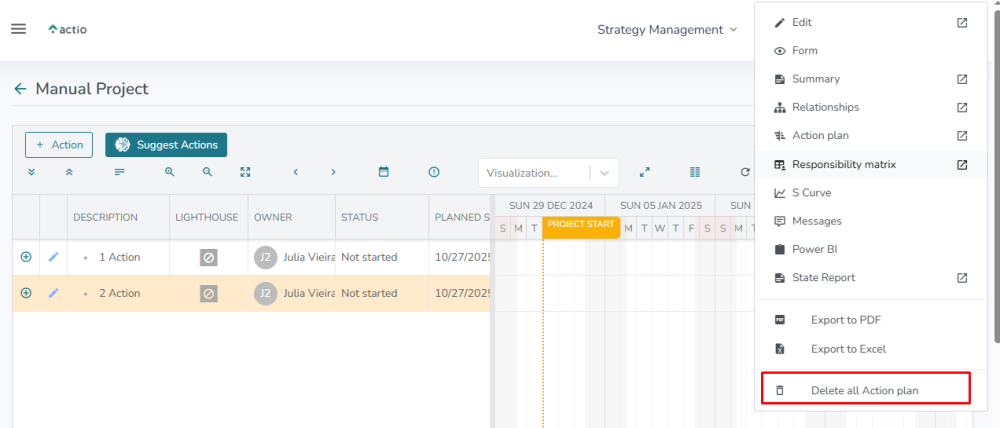Select the '1 Action' description cell

[119, 258]
